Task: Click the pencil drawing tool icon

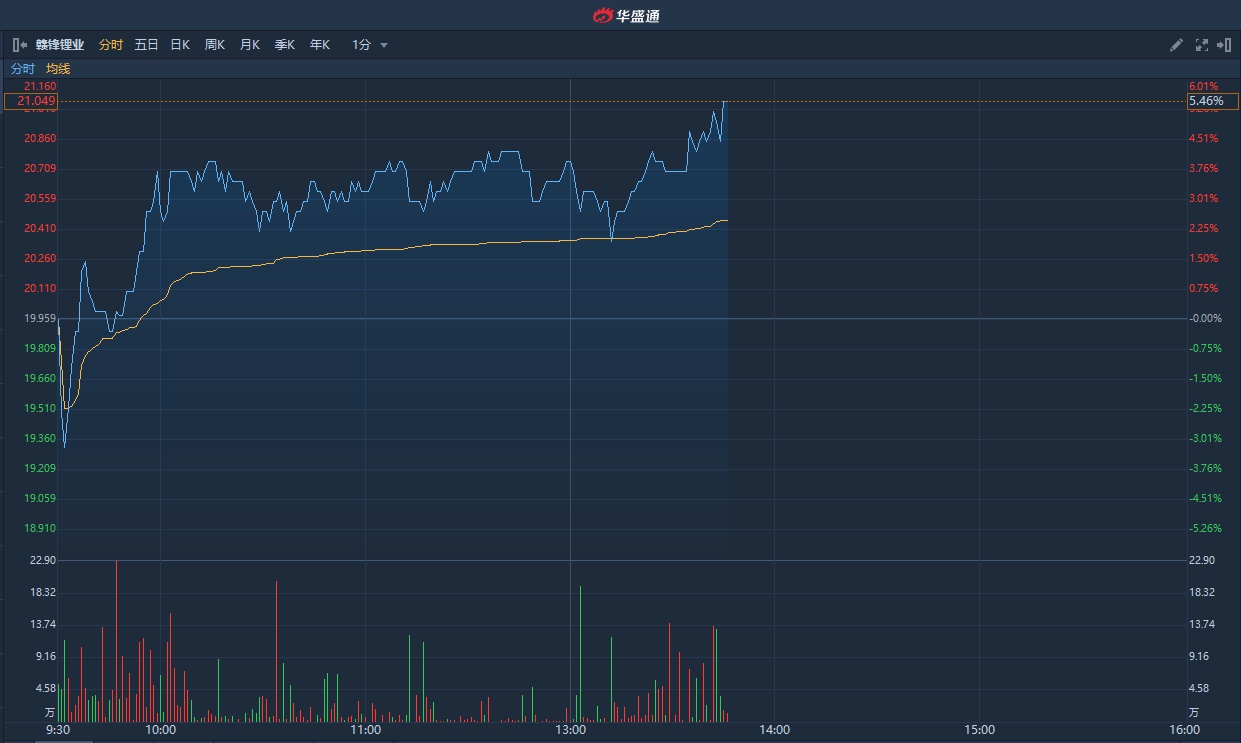Action: (x=1176, y=45)
